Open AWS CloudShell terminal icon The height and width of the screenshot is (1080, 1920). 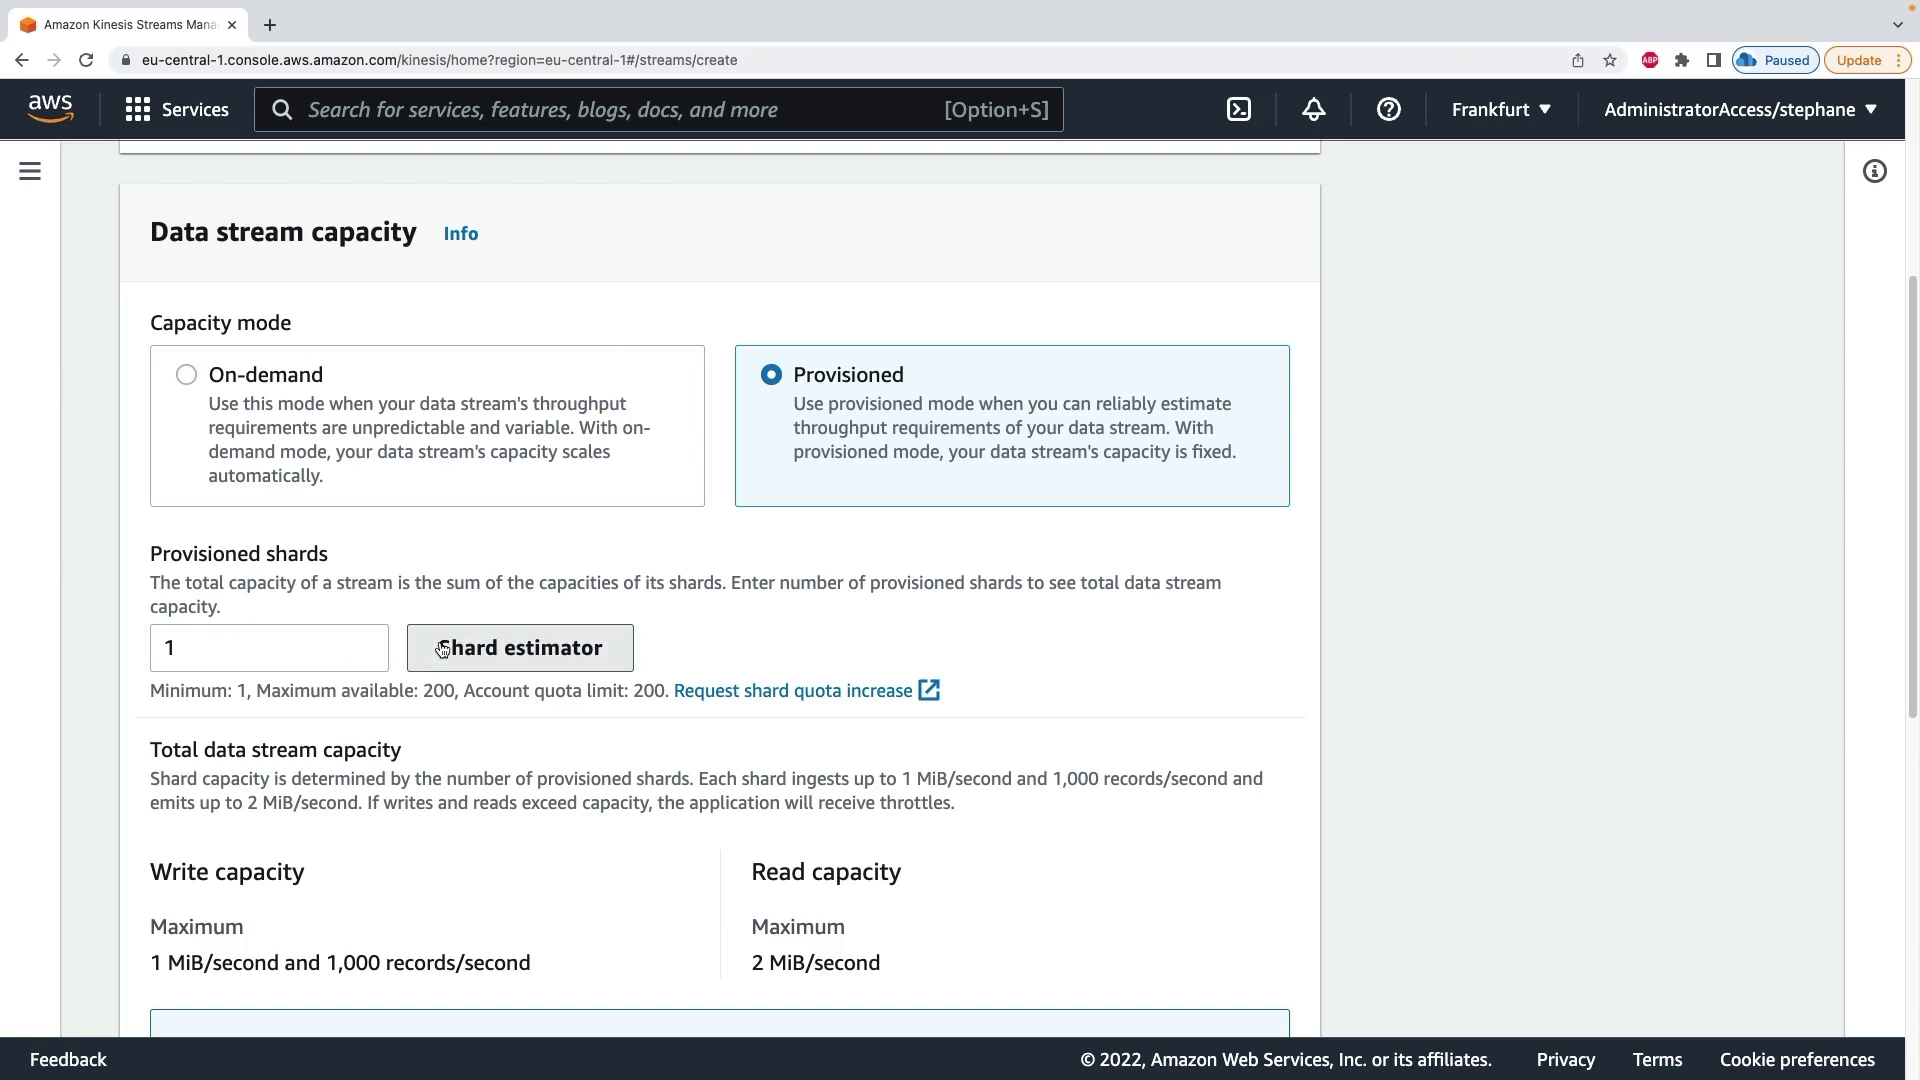(1239, 110)
